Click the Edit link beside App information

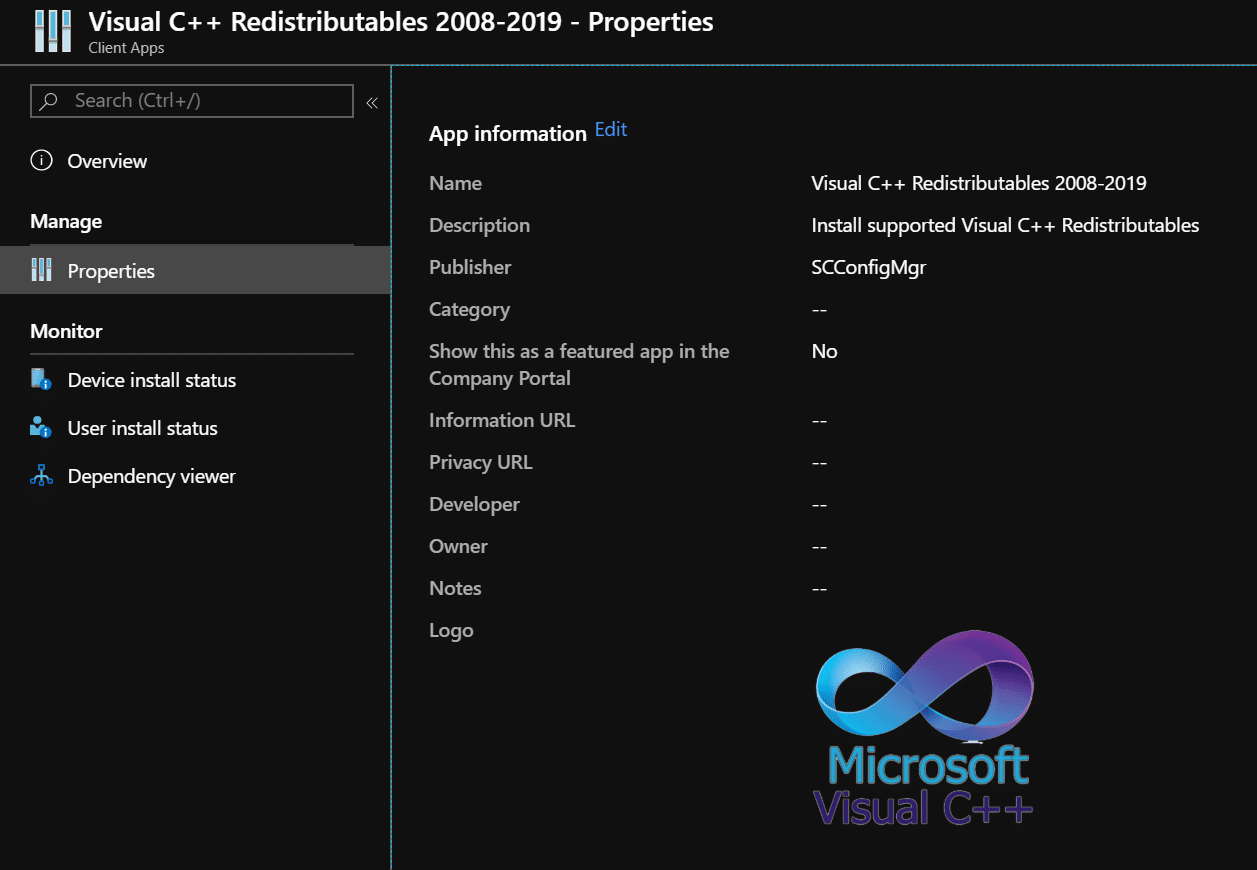[611, 129]
